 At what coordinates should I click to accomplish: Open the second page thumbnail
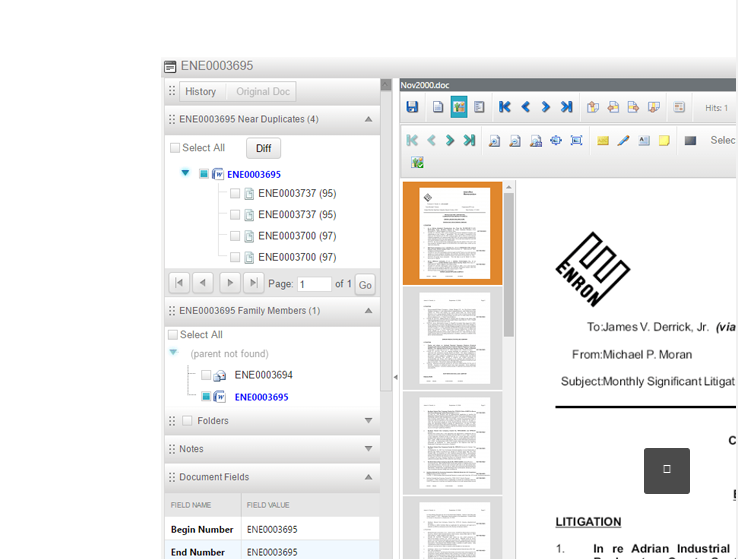453,338
